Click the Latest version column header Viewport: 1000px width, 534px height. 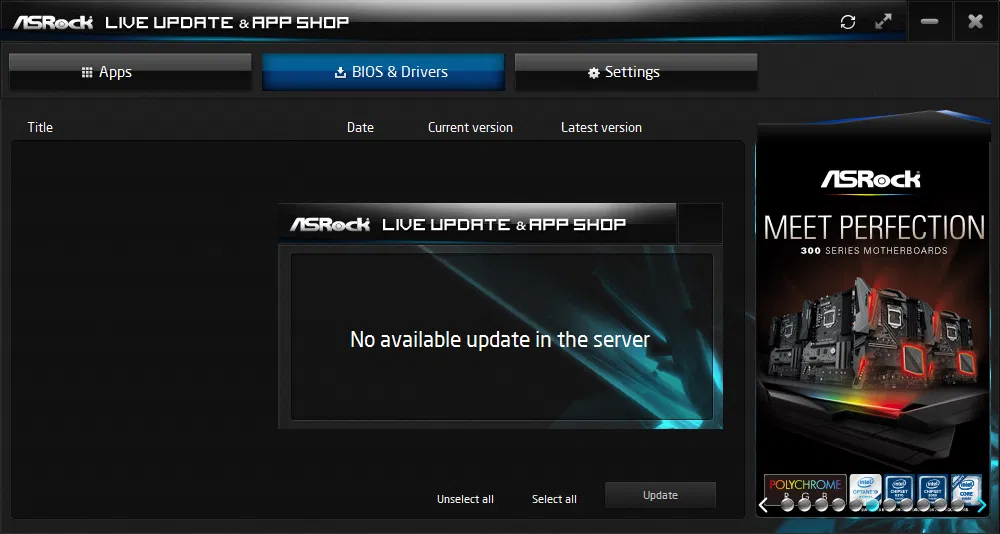[601, 127]
